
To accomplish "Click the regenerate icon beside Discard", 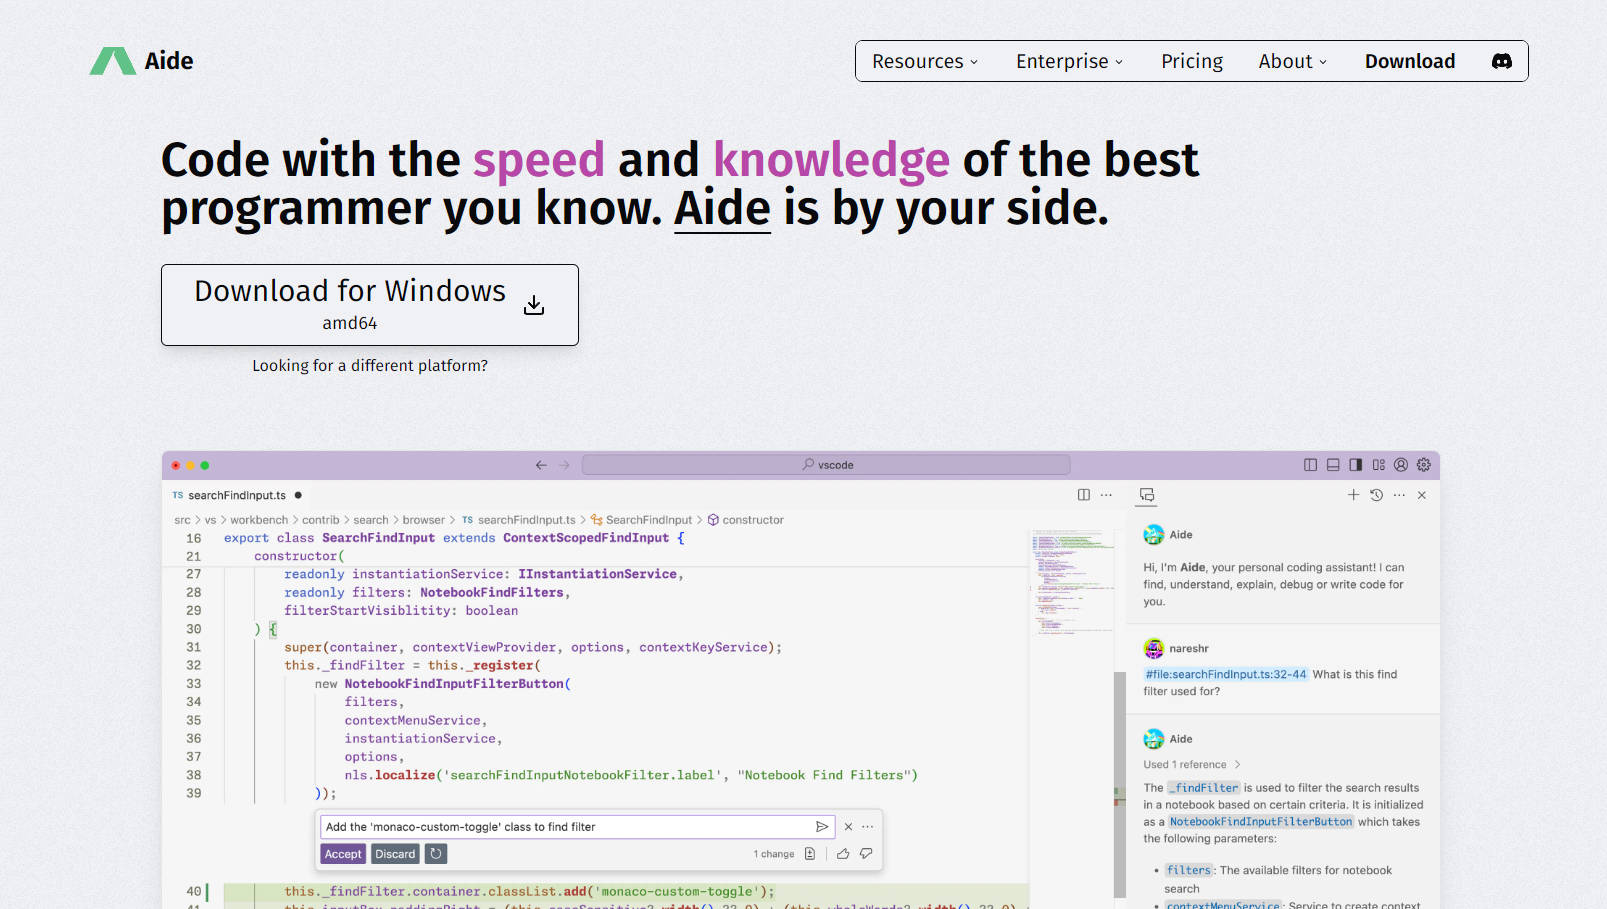I will [435, 854].
